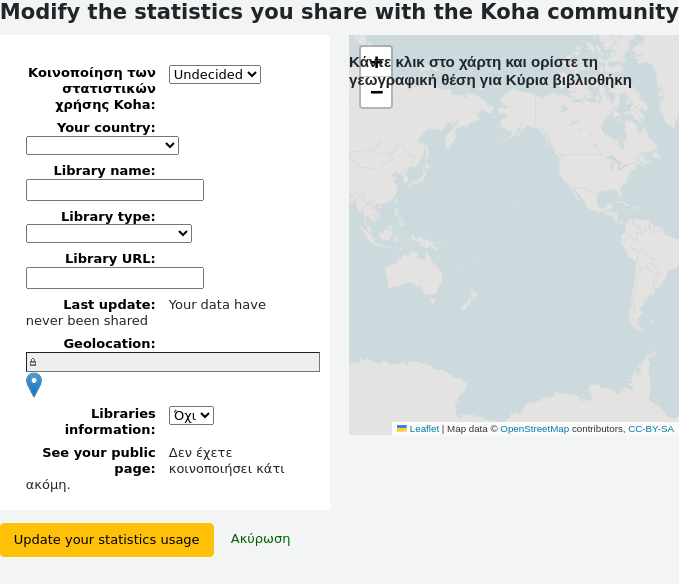Focus the Library URL text field
Viewport: 679px width, 584px height.
pyautogui.click(x=115, y=278)
